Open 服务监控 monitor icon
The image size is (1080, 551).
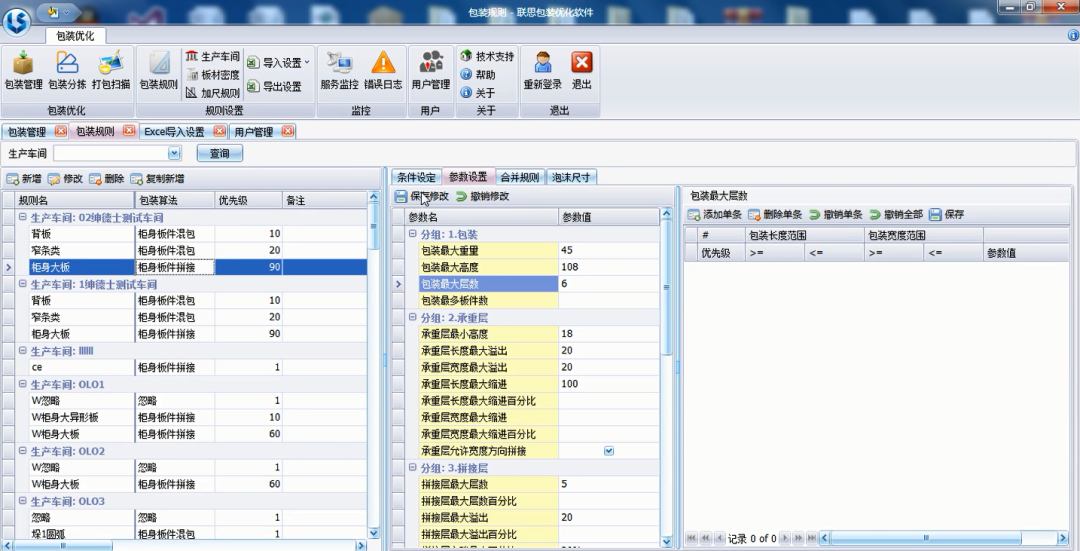tap(340, 71)
